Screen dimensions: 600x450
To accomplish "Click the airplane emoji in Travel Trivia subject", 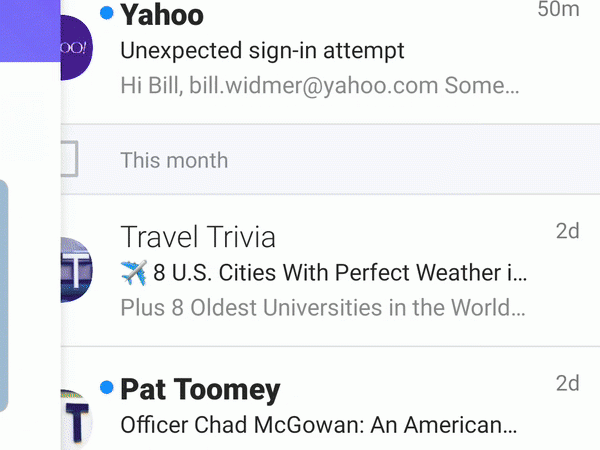I will (134, 271).
